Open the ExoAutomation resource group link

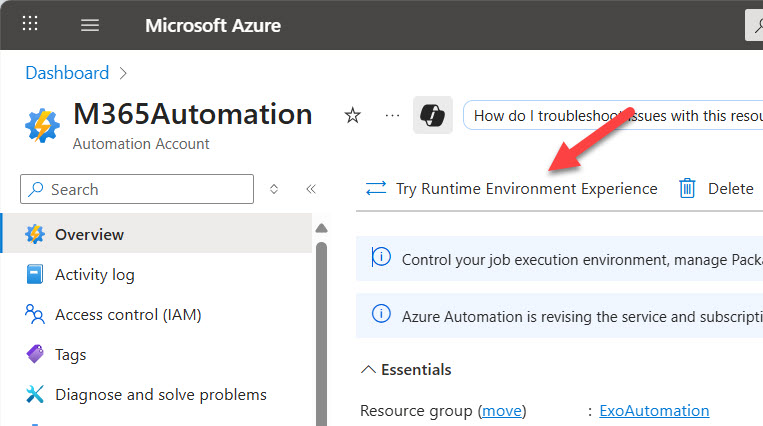click(x=654, y=411)
